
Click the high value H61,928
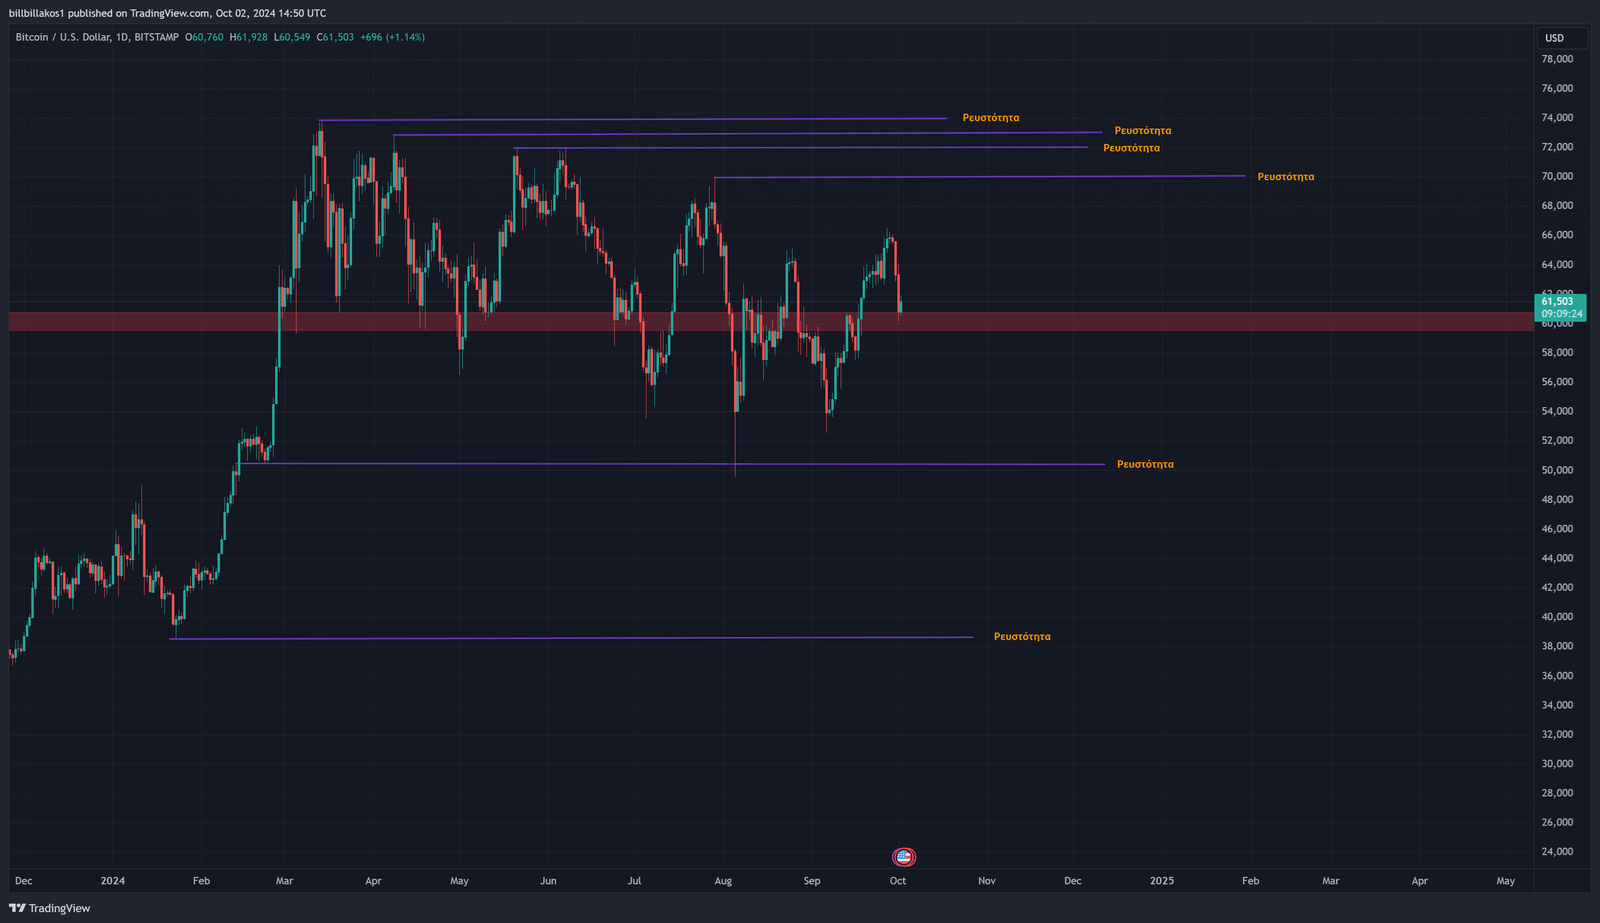248,37
